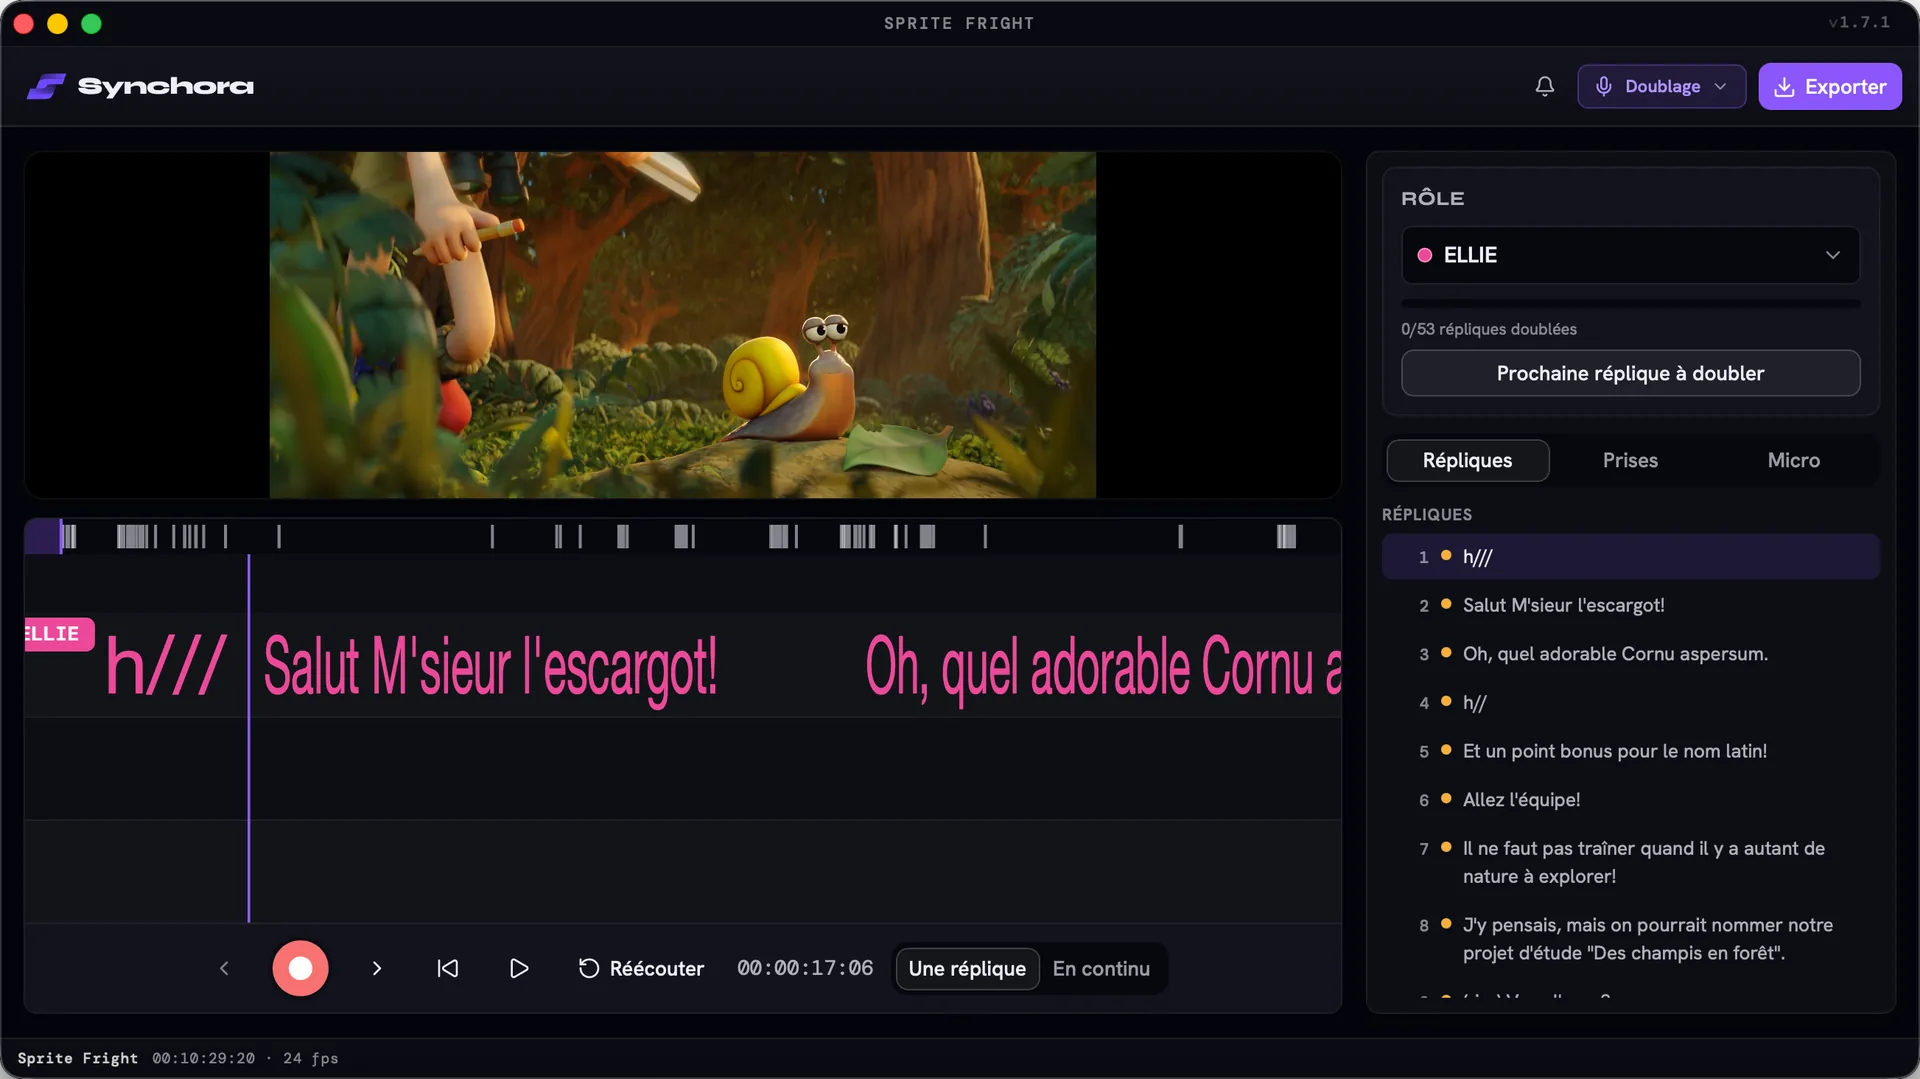Image resolution: width=1920 pixels, height=1079 pixels.
Task: Go to next line with right chevron
Action: (x=376, y=968)
